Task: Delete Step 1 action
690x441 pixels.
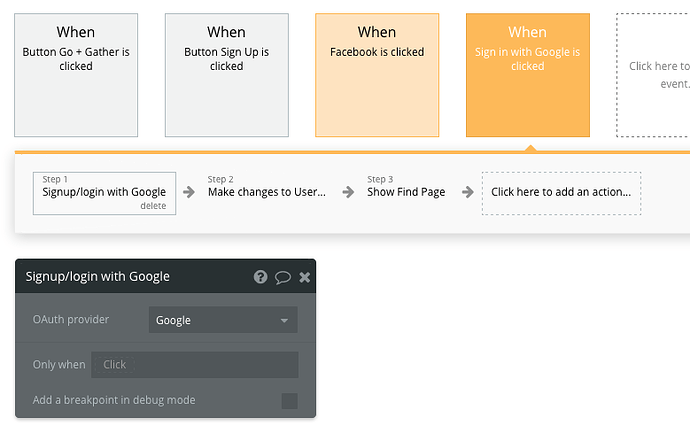Action: tap(153, 206)
